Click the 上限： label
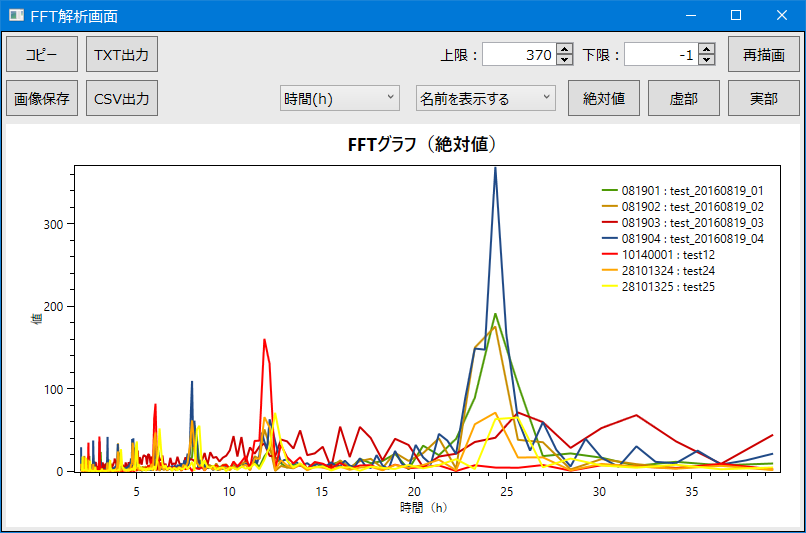Image resolution: width=806 pixels, height=533 pixels. [x=459, y=54]
